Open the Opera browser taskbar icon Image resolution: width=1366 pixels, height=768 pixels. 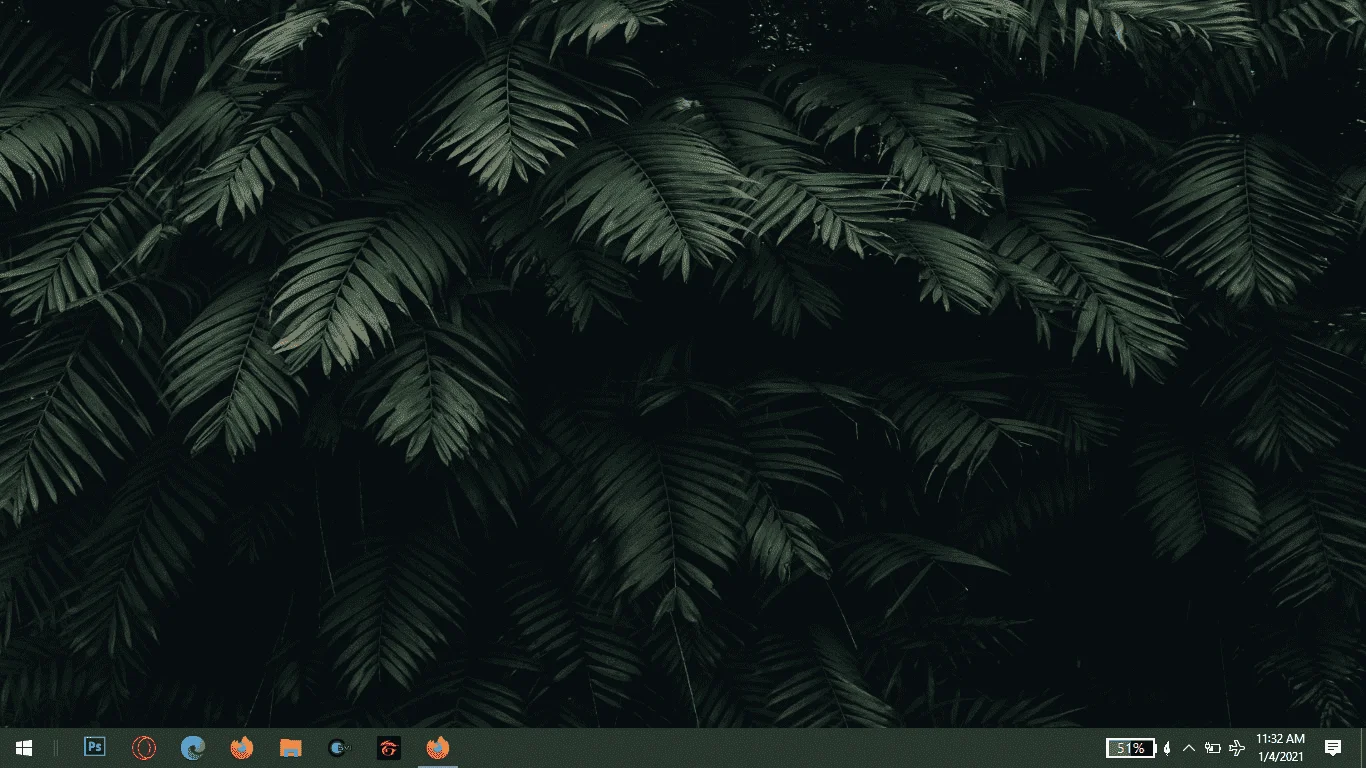click(x=144, y=748)
